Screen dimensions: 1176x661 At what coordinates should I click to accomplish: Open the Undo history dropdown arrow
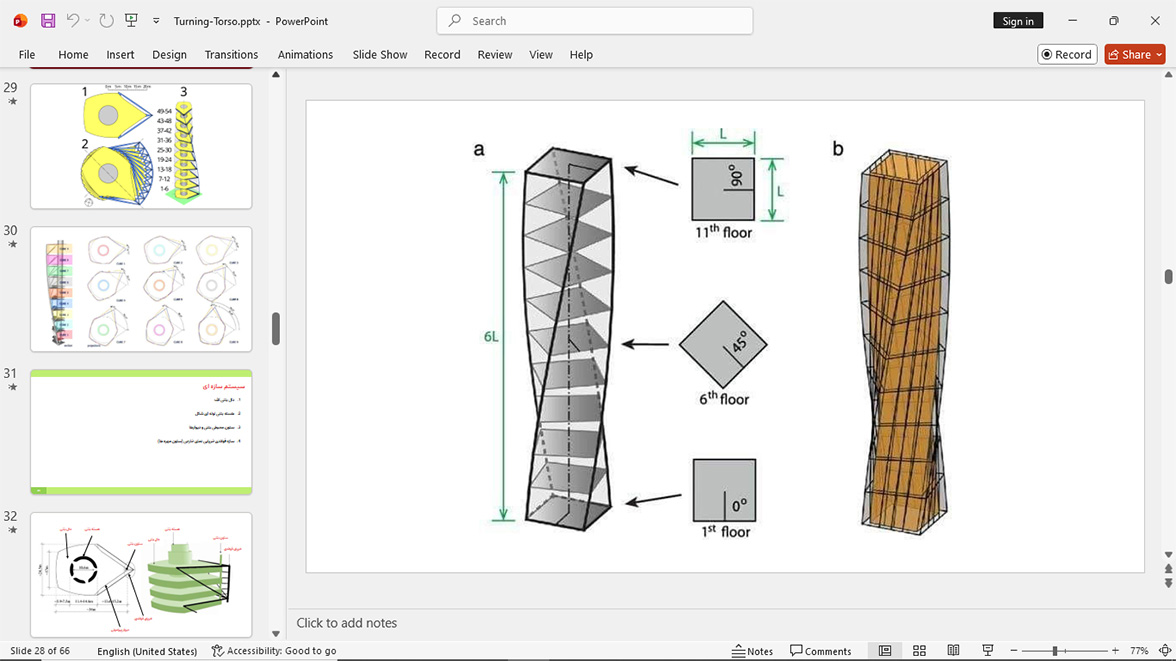pos(87,21)
